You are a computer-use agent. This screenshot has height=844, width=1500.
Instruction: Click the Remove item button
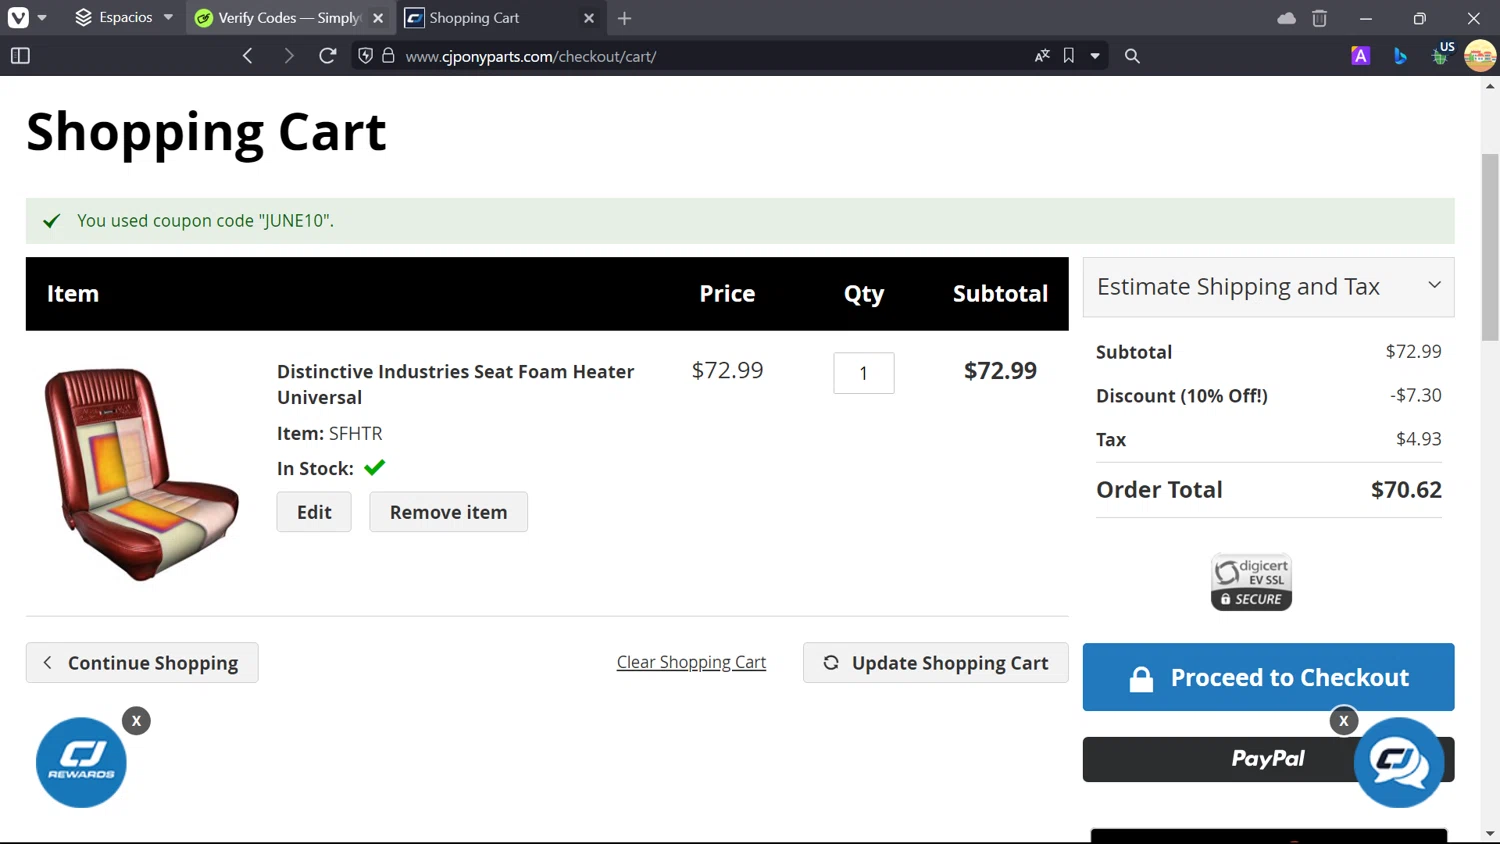(x=448, y=512)
